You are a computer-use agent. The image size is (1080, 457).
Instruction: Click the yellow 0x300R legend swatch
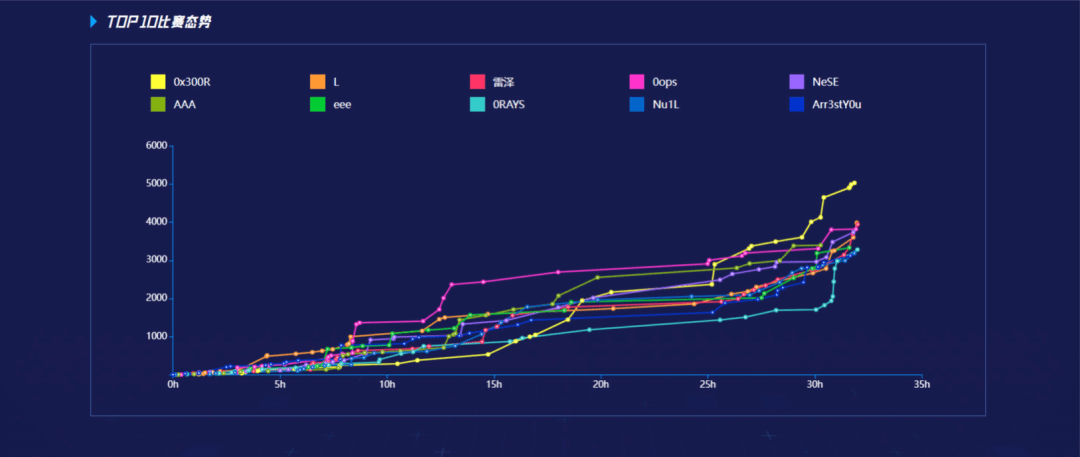point(158,82)
